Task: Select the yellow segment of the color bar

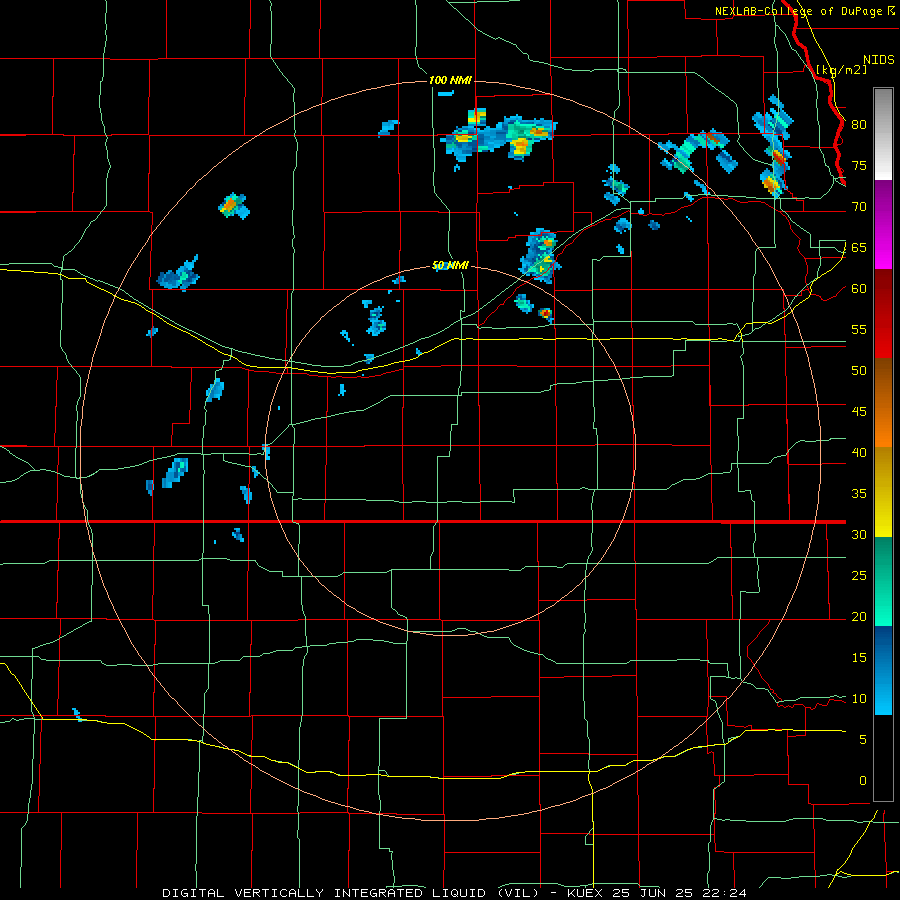Action: [x=883, y=492]
